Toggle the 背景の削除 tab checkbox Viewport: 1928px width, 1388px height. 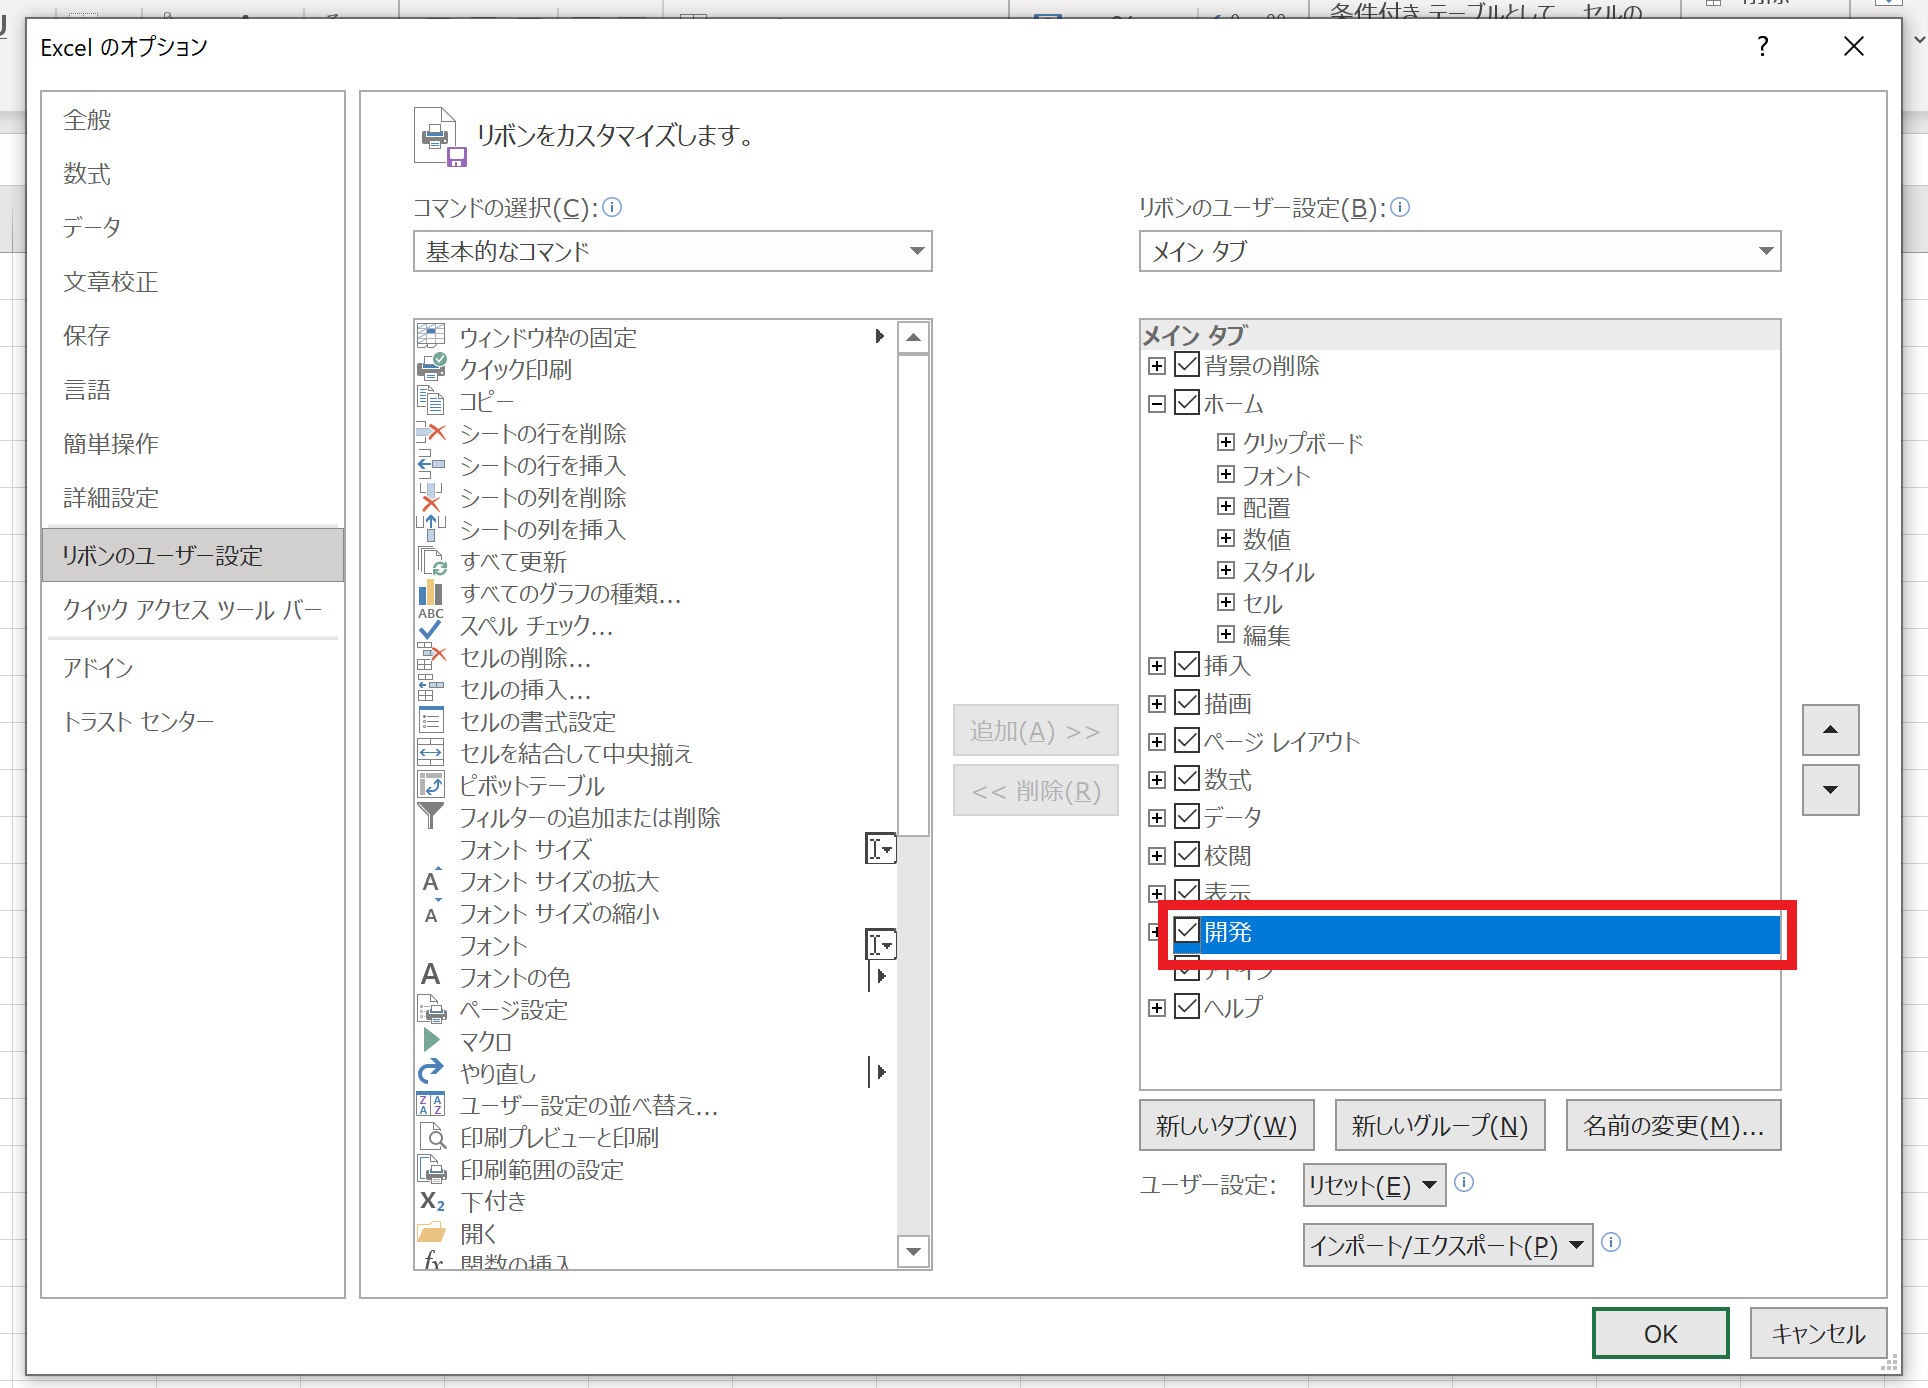click(x=1187, y=365)
